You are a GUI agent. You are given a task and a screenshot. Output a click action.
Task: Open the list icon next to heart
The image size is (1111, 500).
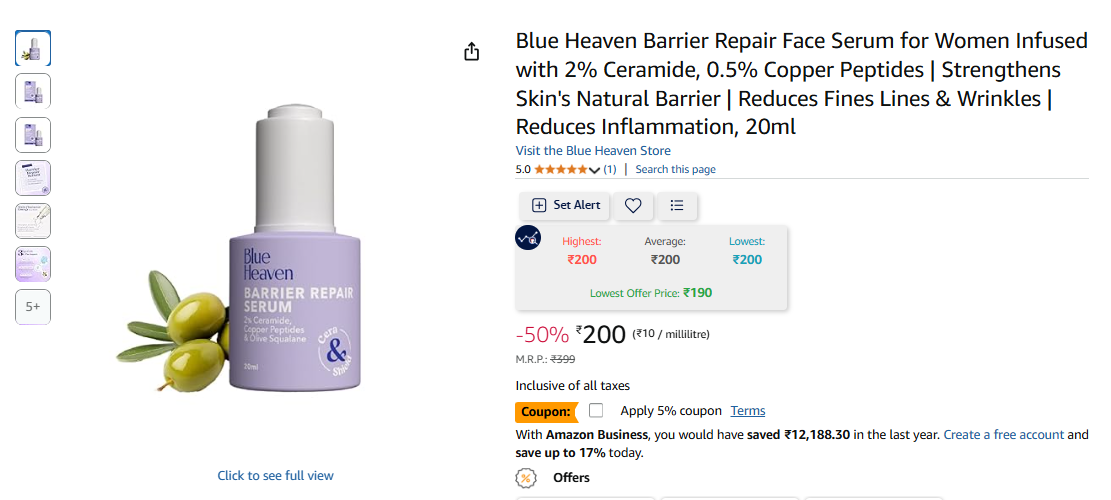(x=677, y=205)
